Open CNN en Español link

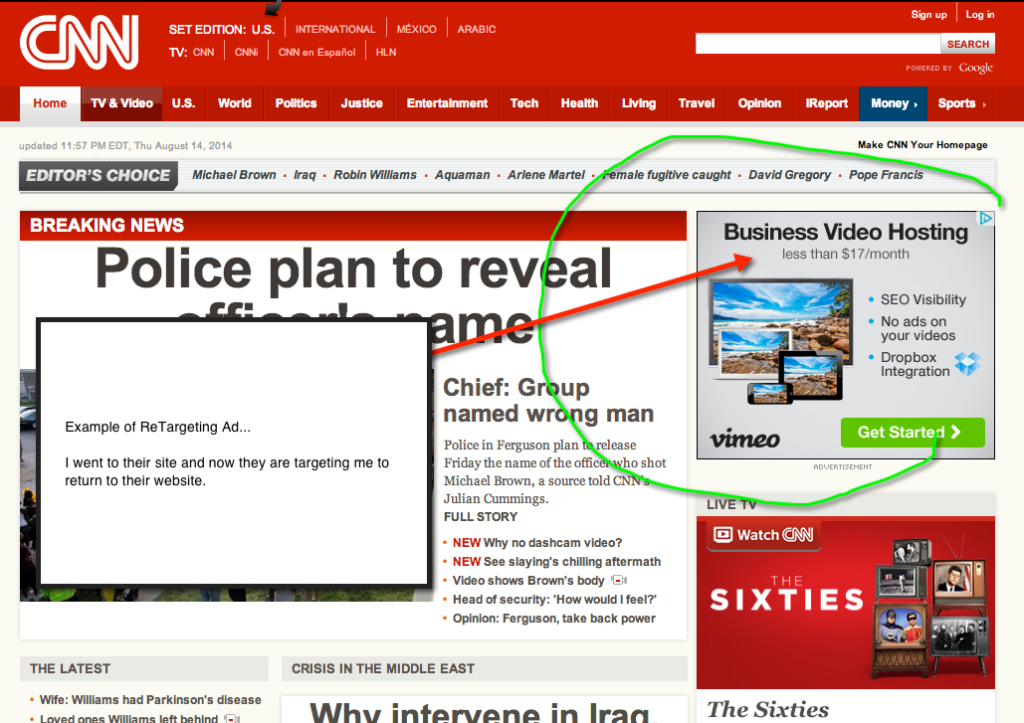pos(317,52)
